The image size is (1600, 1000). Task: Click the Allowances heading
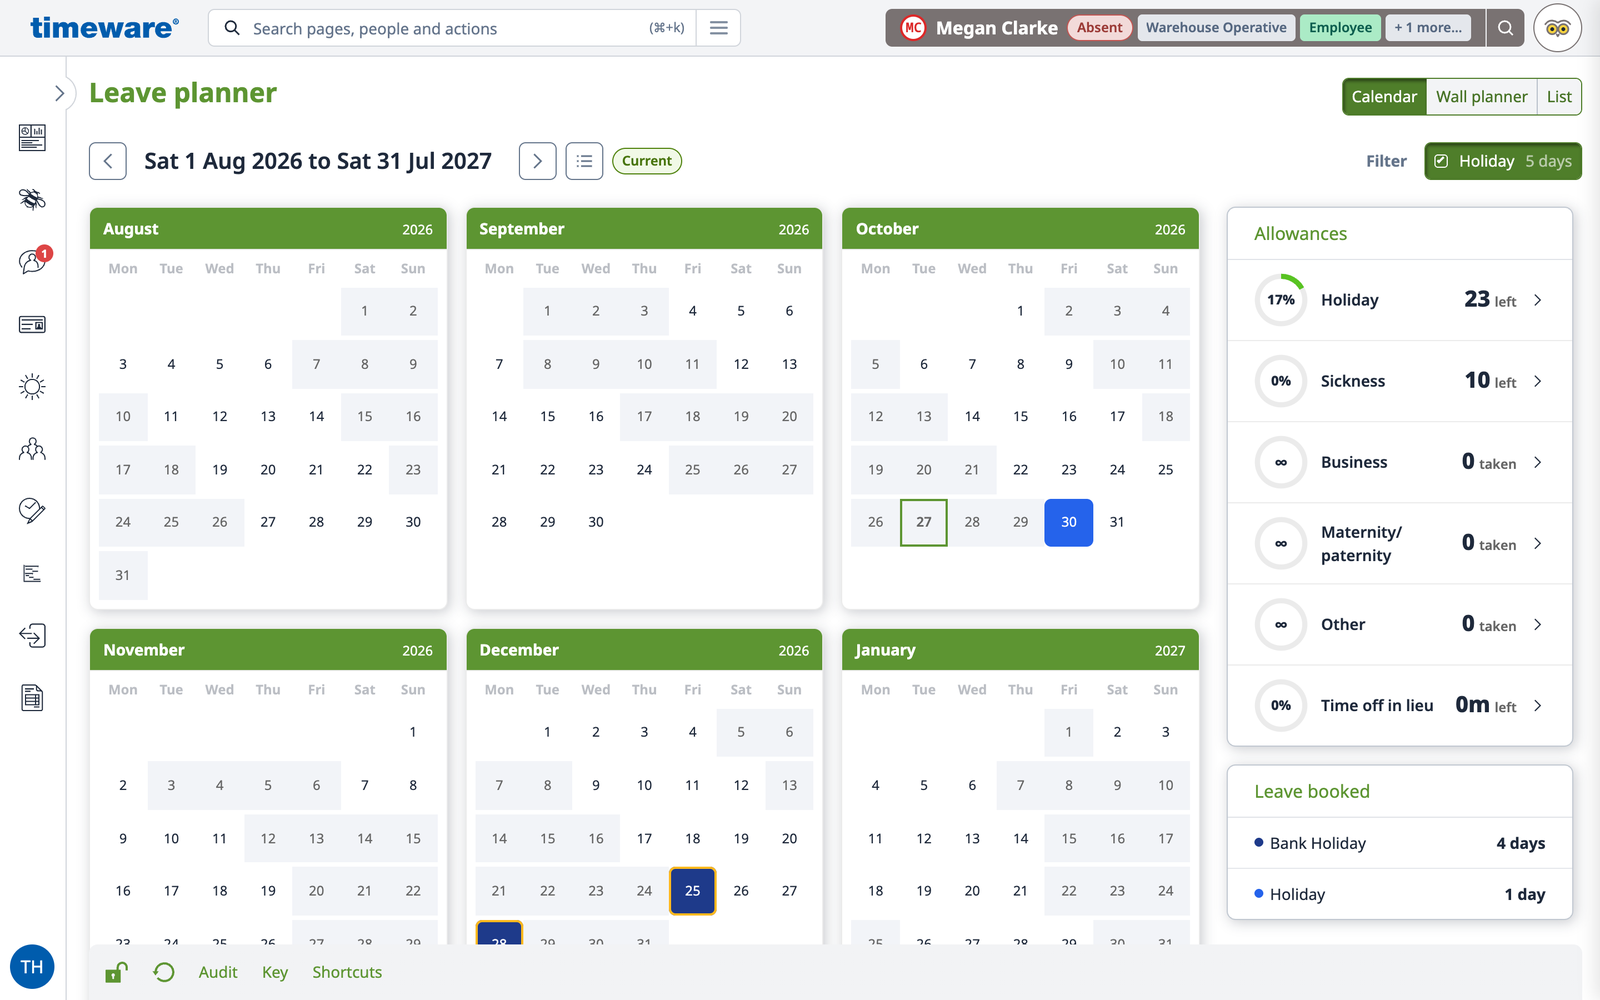pyautogui.click(x=1300, y=233)
